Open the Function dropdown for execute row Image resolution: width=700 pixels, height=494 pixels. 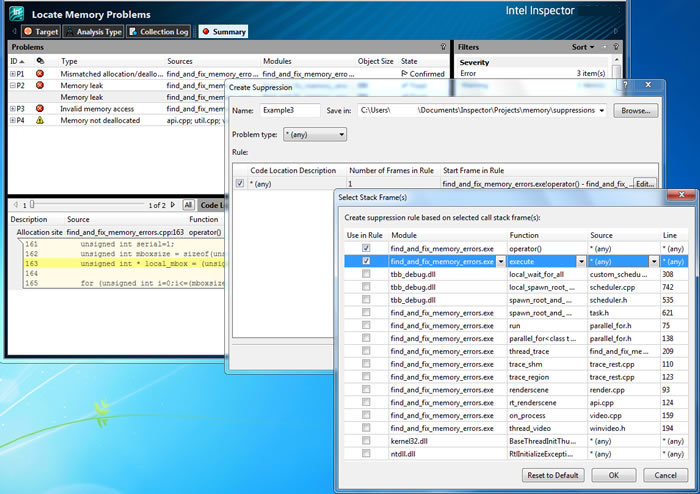tap(582, 261)
